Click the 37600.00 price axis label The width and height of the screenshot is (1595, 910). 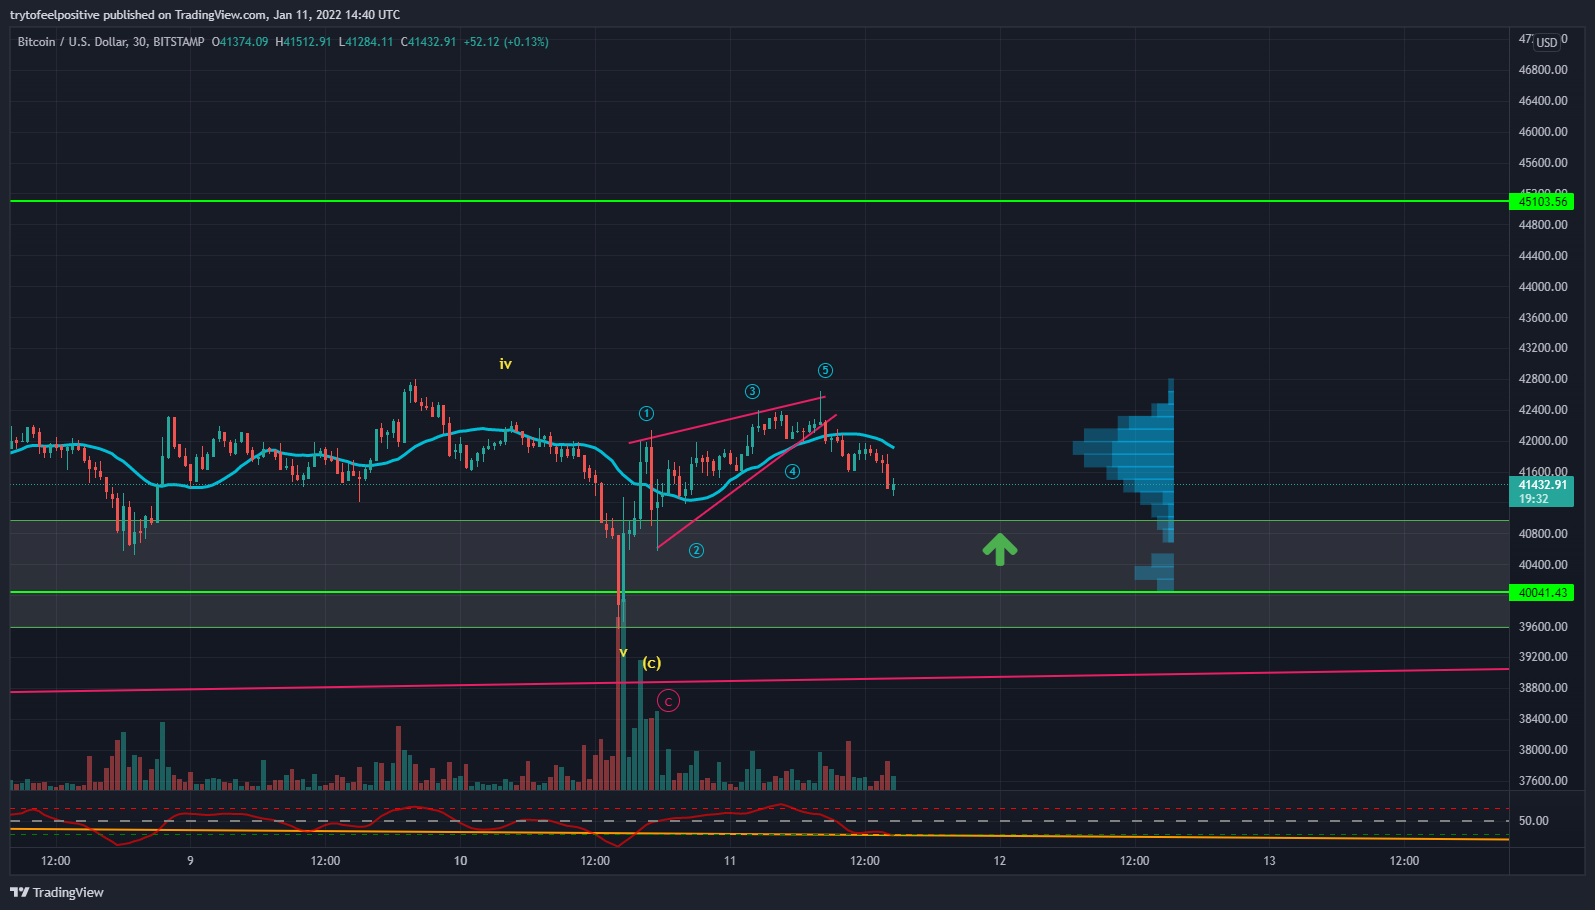point(1543,781)
